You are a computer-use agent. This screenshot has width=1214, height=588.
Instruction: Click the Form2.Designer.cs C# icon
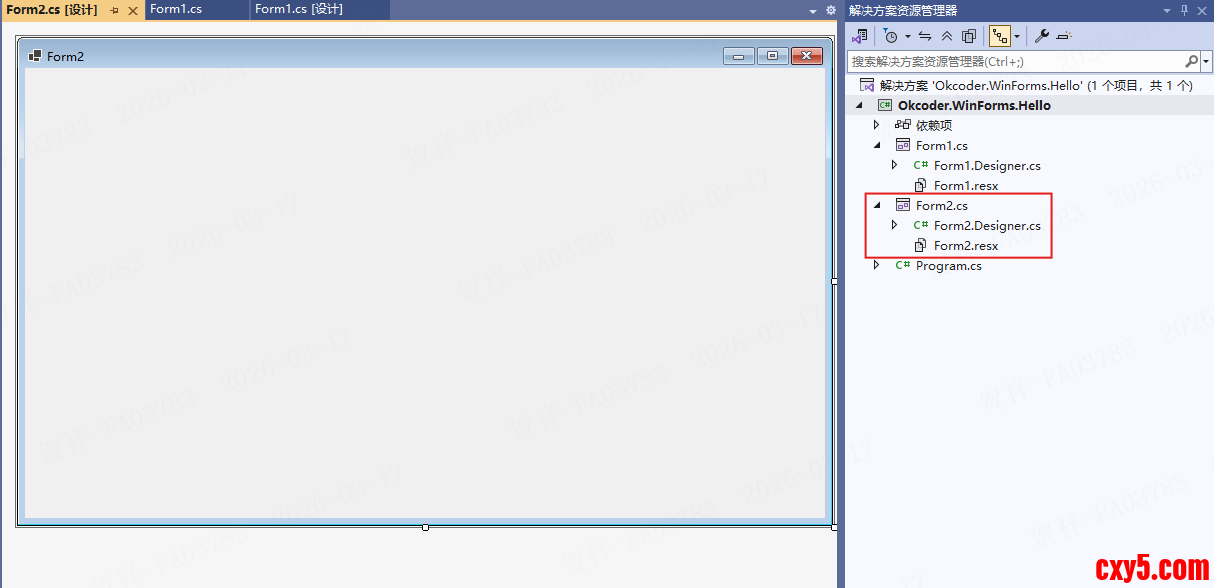[921, 225]
